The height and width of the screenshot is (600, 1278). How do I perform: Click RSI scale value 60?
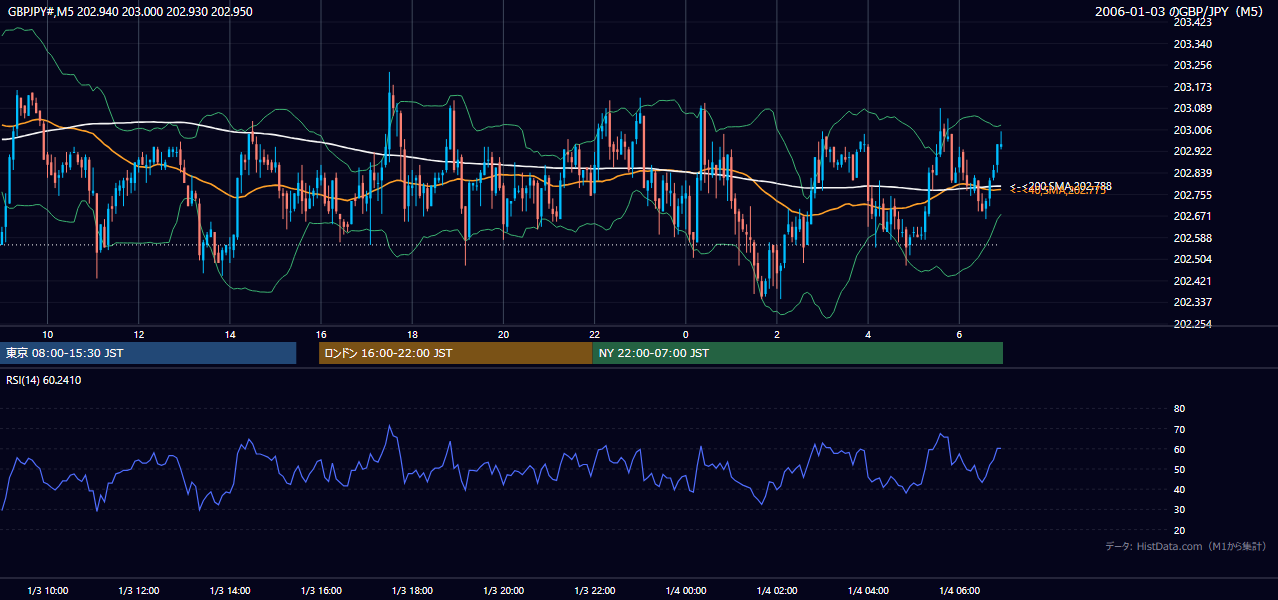[x=1179, y=449]
